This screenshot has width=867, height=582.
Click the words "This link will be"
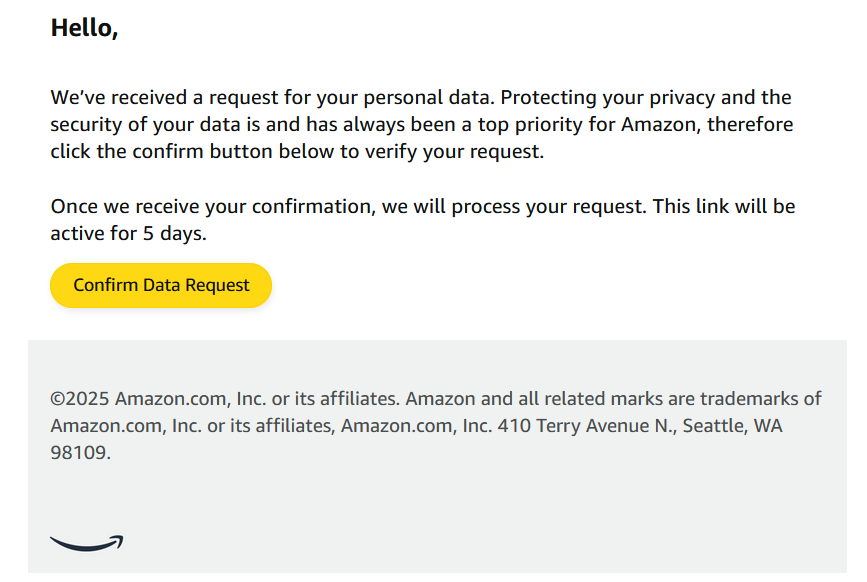tap(723, 207)
